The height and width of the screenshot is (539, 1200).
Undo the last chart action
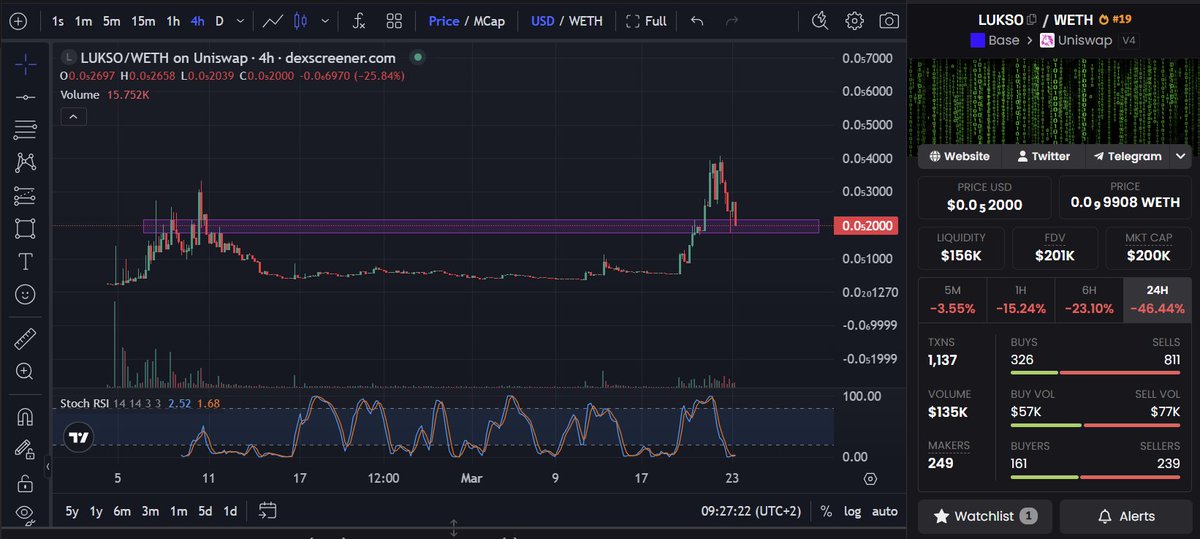[697, 20]
